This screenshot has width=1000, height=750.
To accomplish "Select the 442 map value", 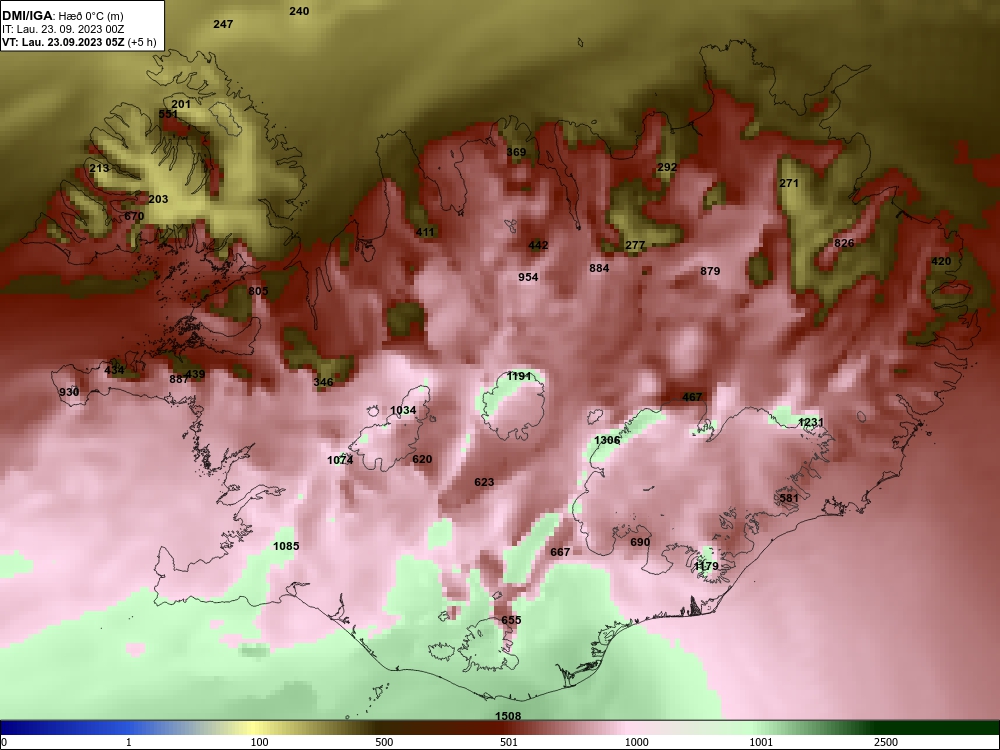I will tap(538, 245).
